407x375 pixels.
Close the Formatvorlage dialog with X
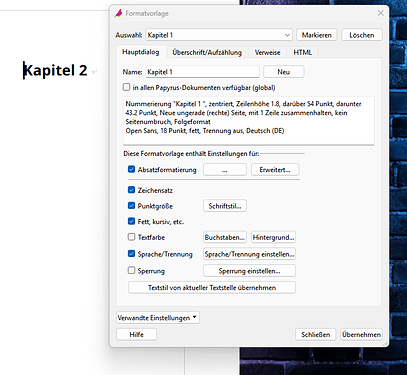tap(380, 13)
